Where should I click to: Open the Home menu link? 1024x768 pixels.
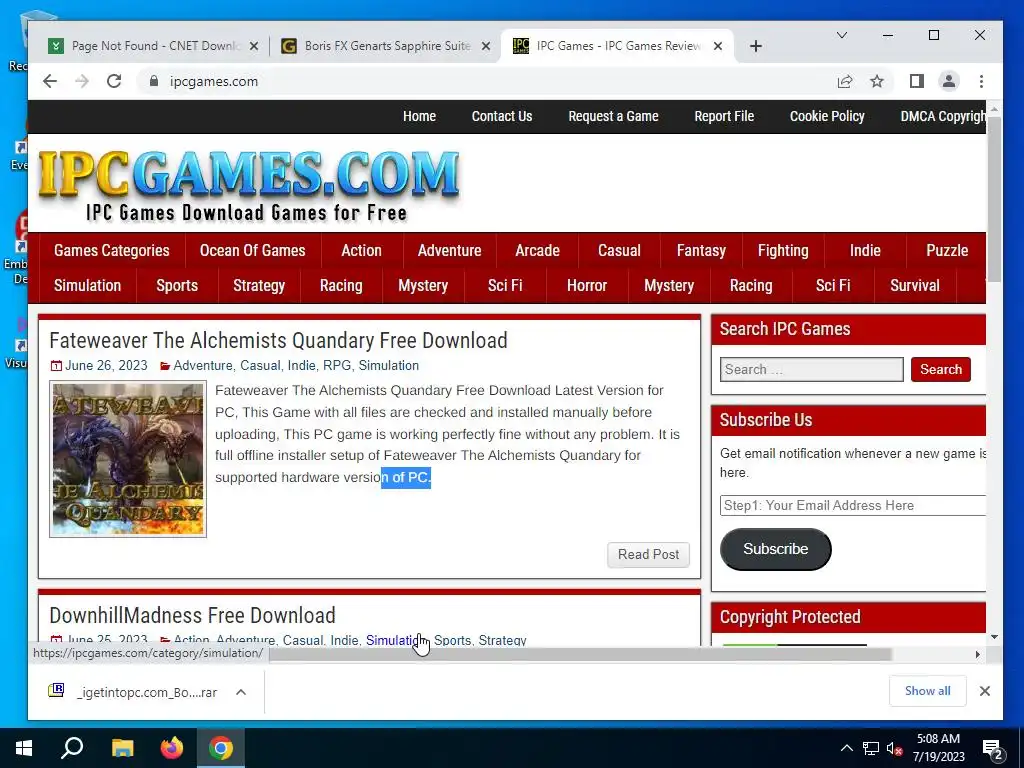point(419,116)
